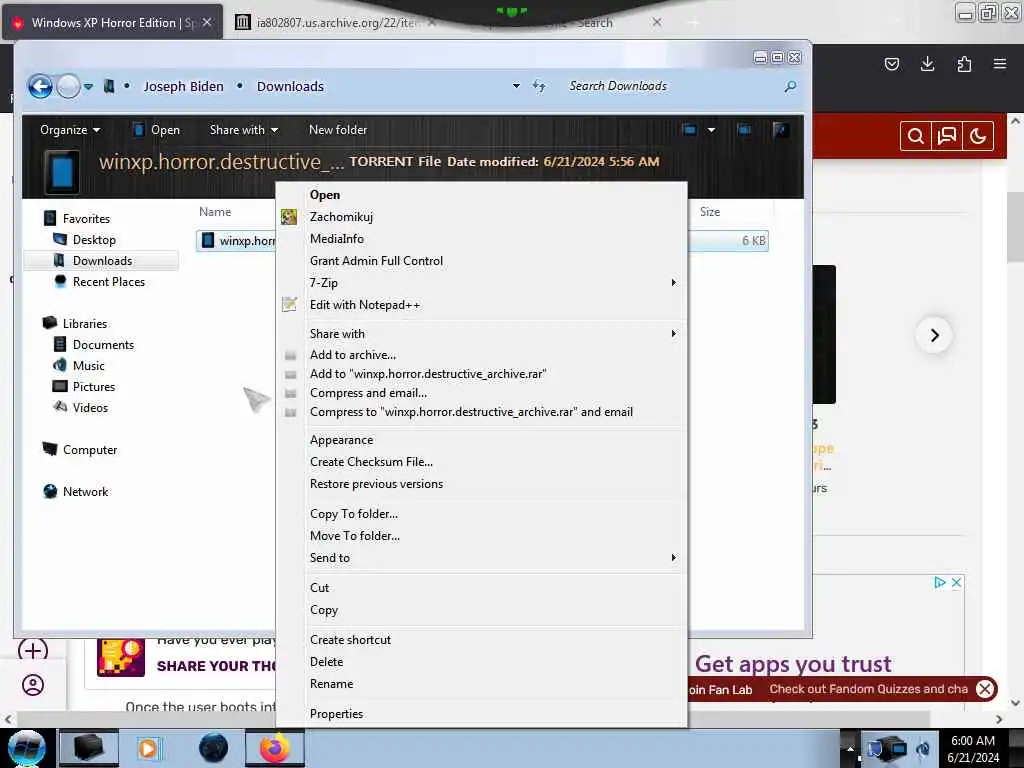Image resolution: width=1024 pixels, height=768 pixels.
Task: Choose Rename in the context menu
Action: tap(481, 684)
